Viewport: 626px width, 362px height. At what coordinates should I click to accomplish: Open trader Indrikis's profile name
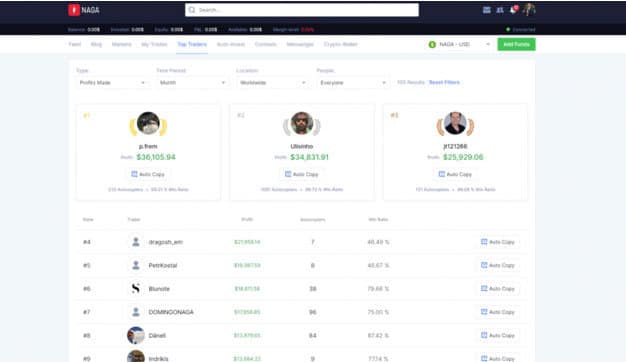pyautogui.click(x=158, y=359)
